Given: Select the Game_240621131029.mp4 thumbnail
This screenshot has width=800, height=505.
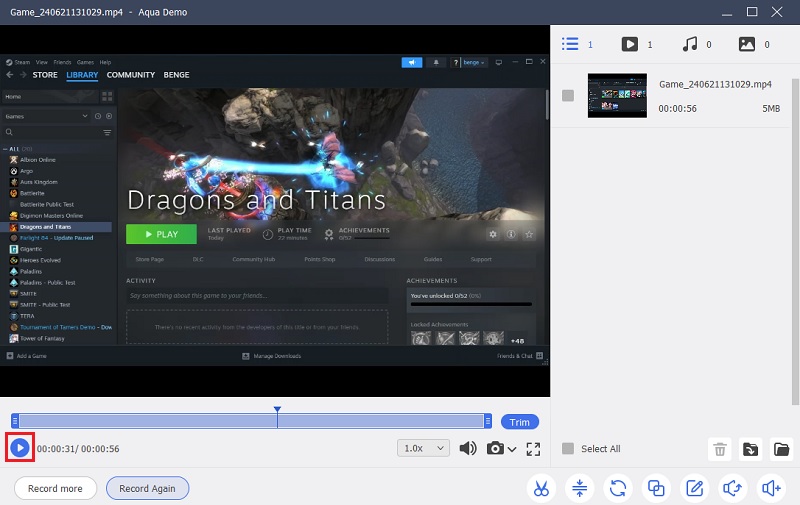Looking at the screenshot, I should click(617, 95).
